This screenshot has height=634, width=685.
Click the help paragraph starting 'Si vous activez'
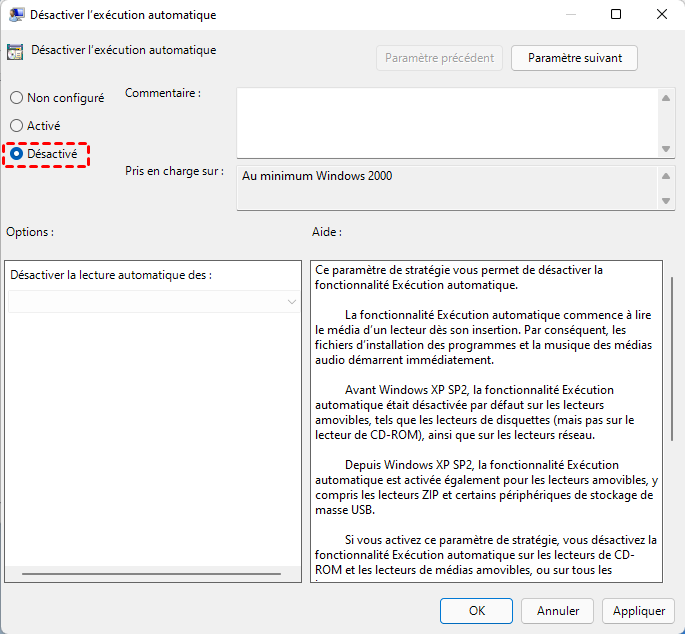[x=486, y=555]
